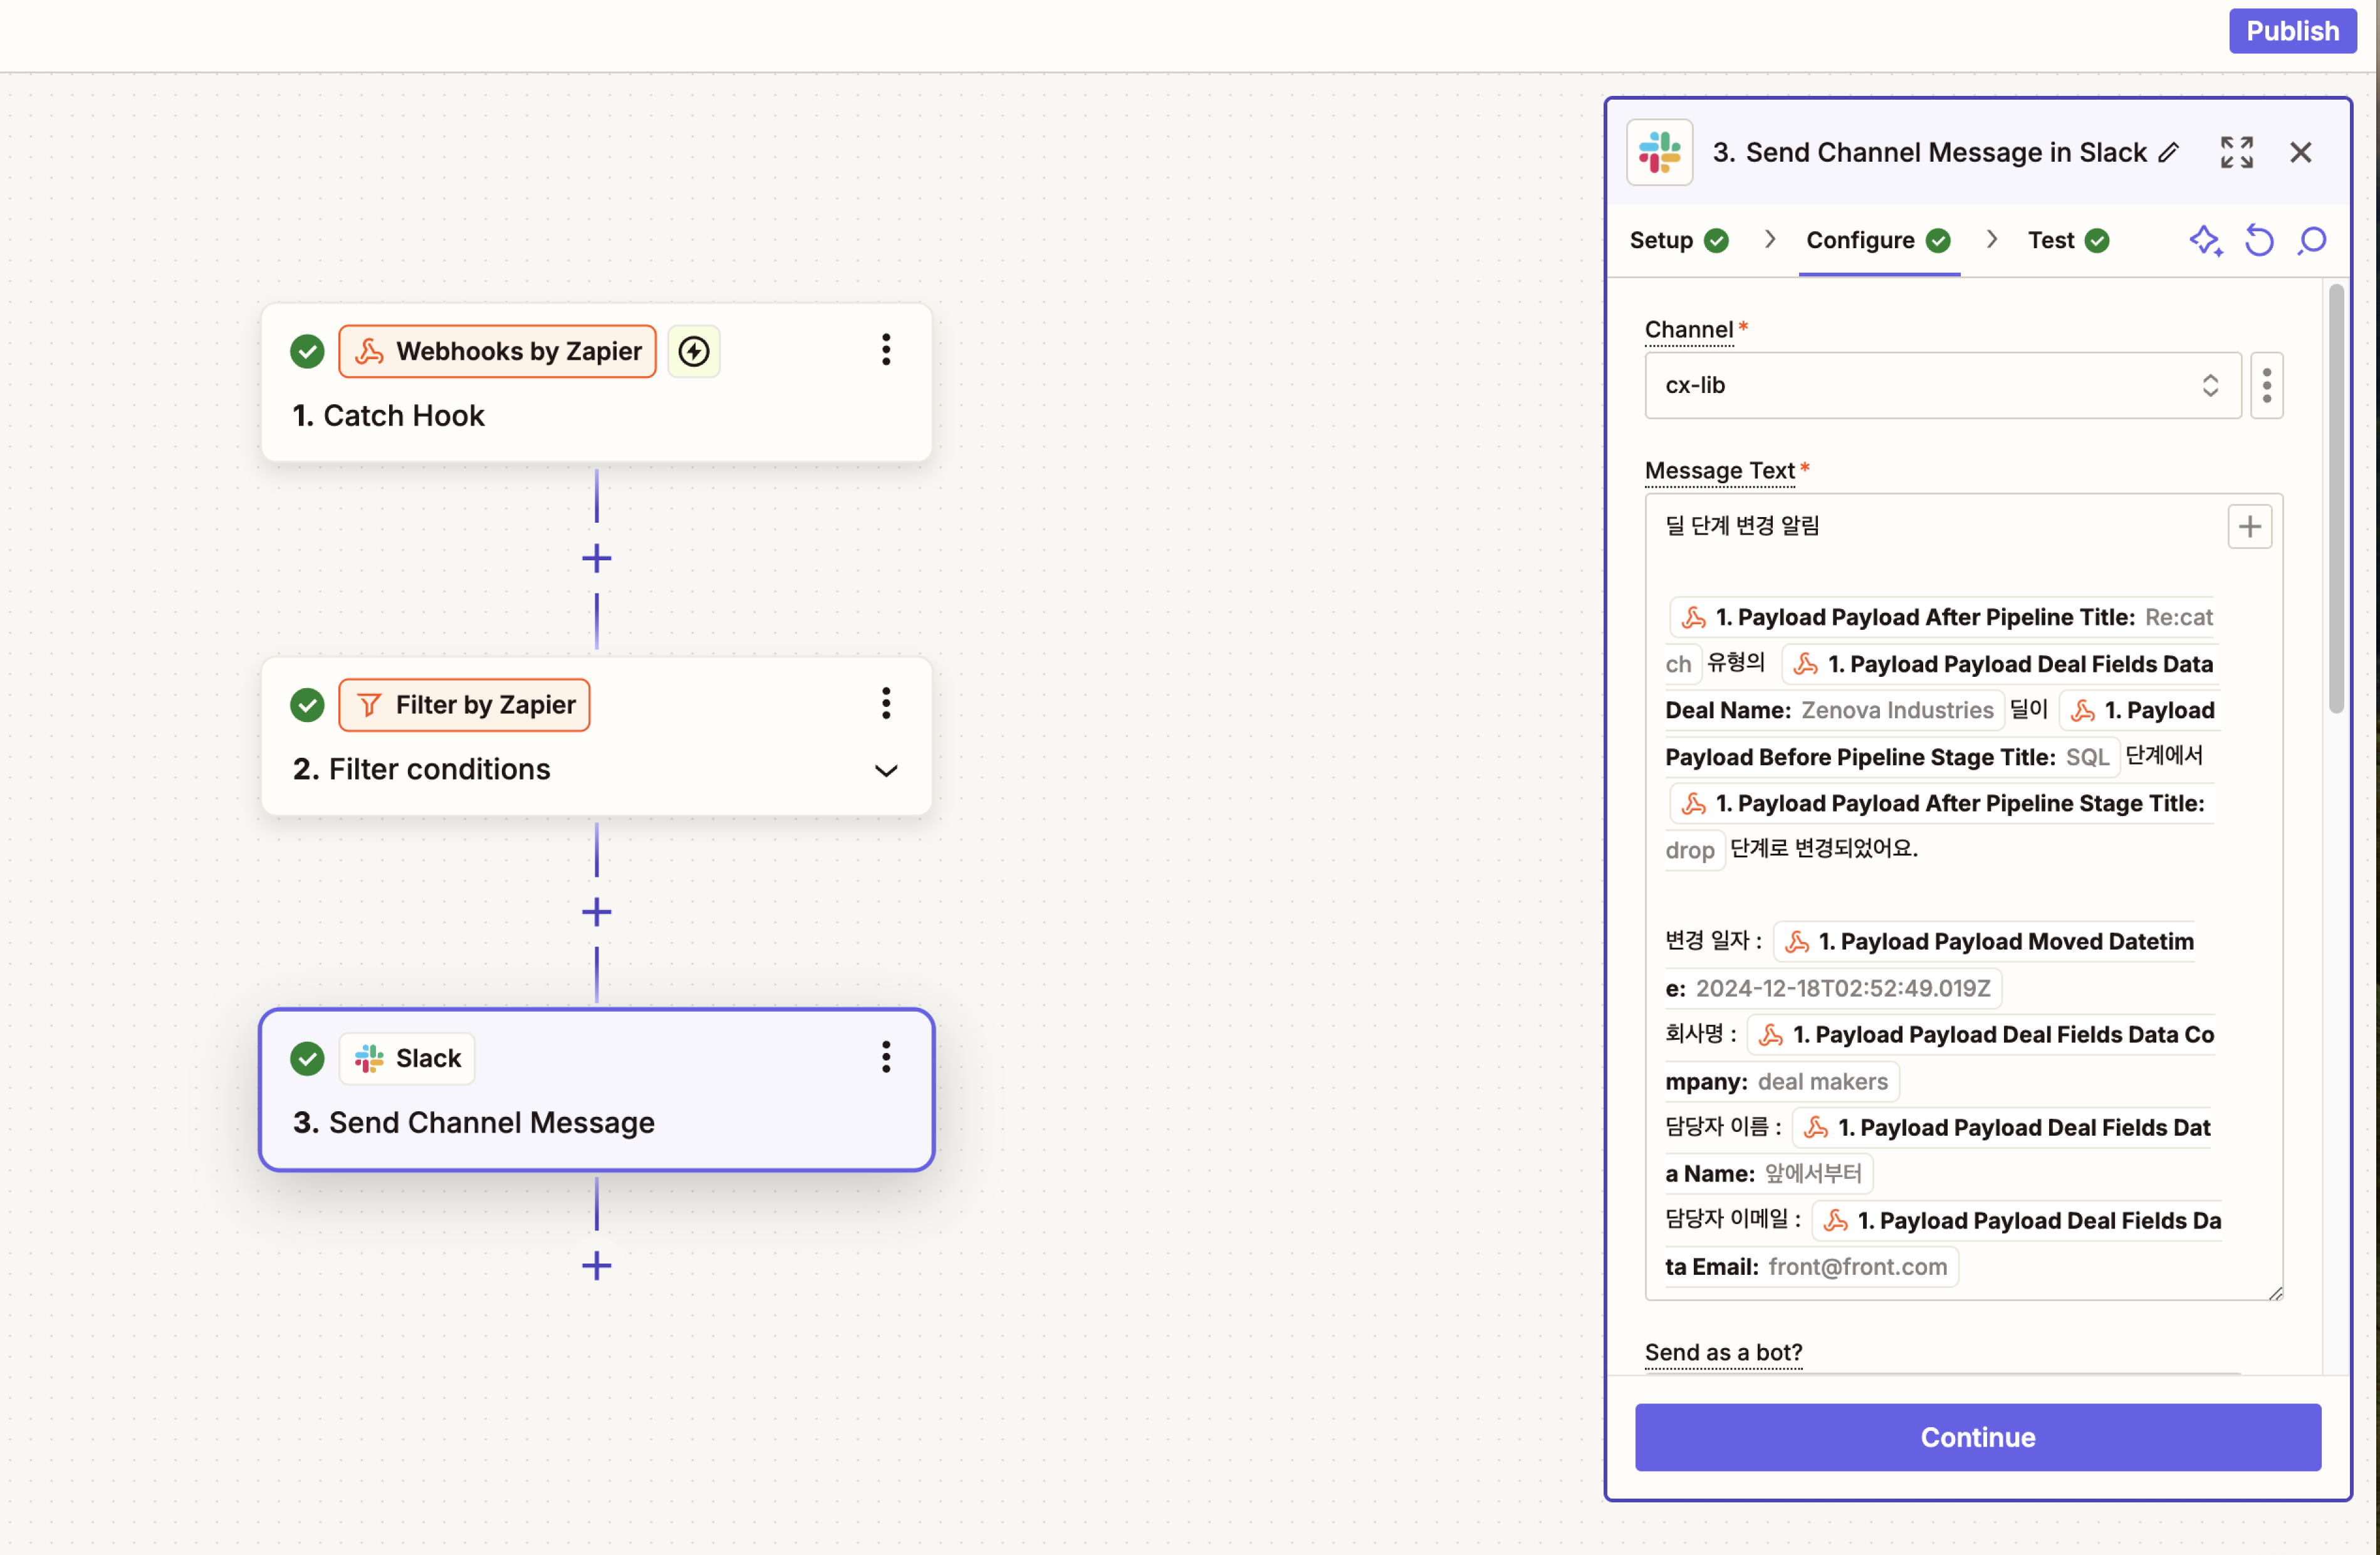
Task: Click the Continue button
Action: coord(1977,1436)
